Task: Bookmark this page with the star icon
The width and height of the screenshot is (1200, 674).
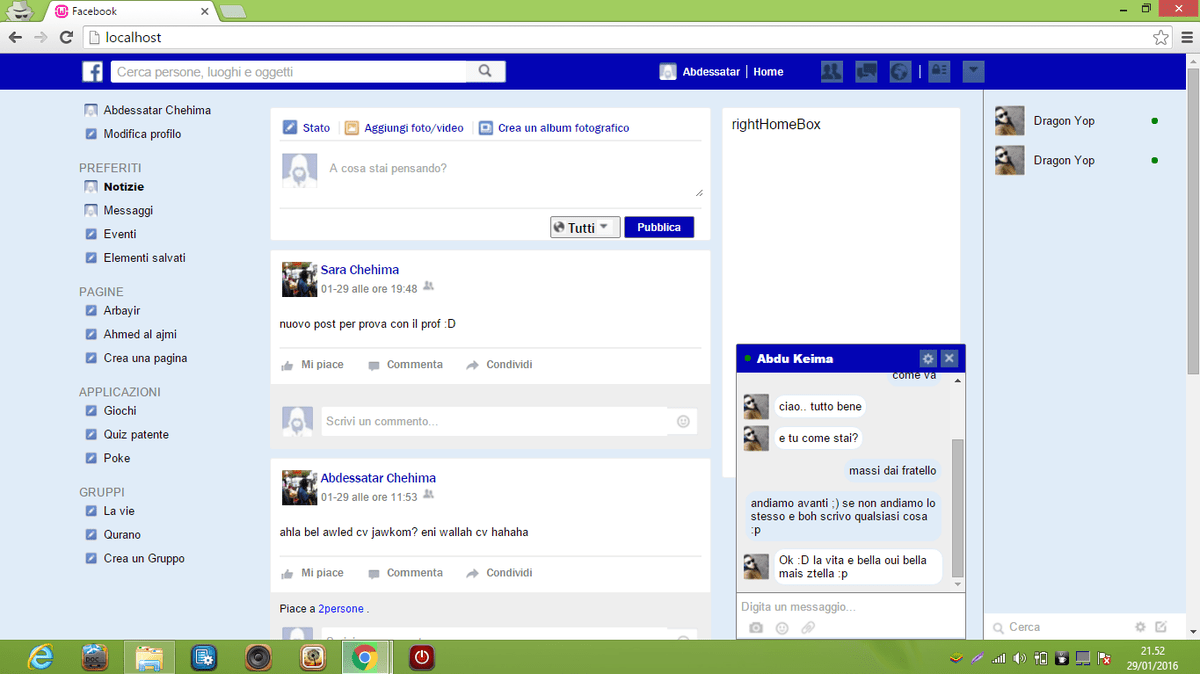Action: tap(1160, 37)
